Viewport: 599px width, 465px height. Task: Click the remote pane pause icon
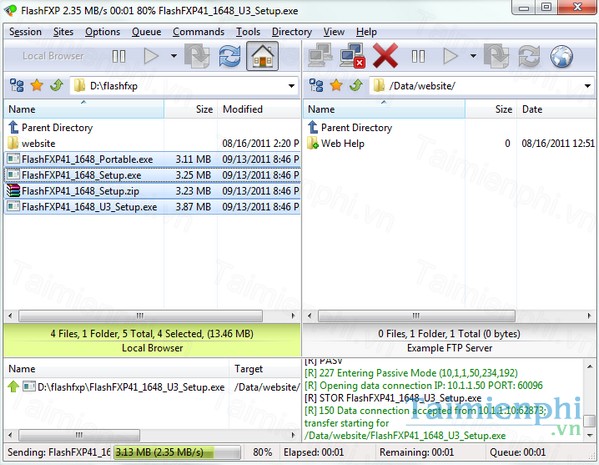coord(418,57)
